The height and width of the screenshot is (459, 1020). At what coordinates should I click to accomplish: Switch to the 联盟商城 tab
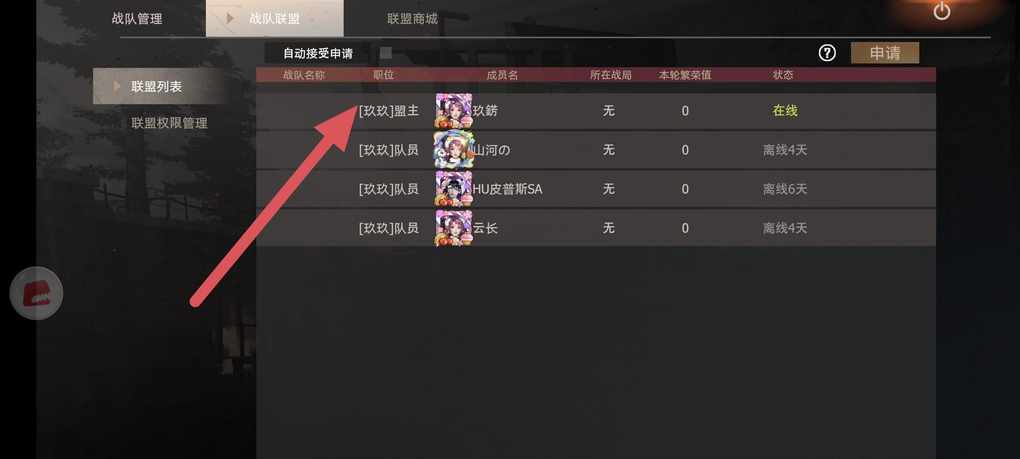[412, 19]
